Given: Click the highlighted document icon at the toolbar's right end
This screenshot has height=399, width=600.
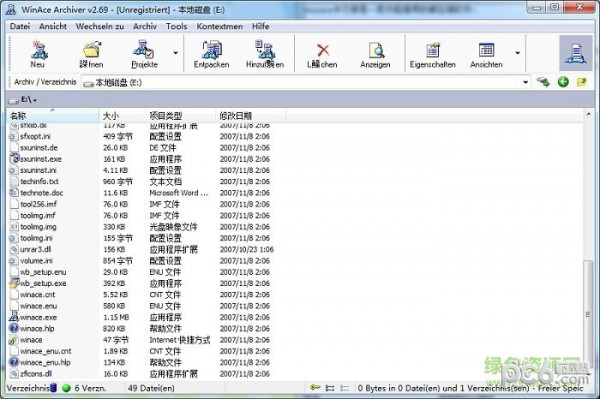Looking at the screenshot, I should (x=576, y=53).
